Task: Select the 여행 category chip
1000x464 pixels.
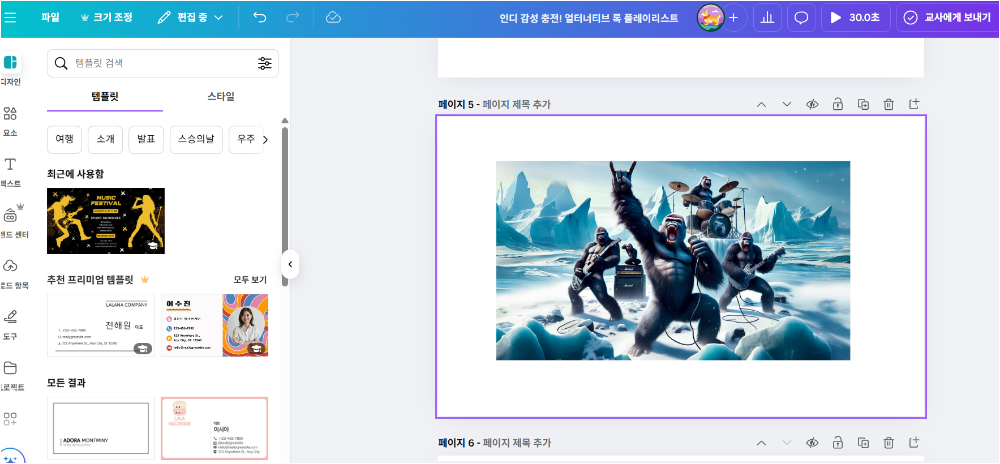Action: (x=64, y=140)
